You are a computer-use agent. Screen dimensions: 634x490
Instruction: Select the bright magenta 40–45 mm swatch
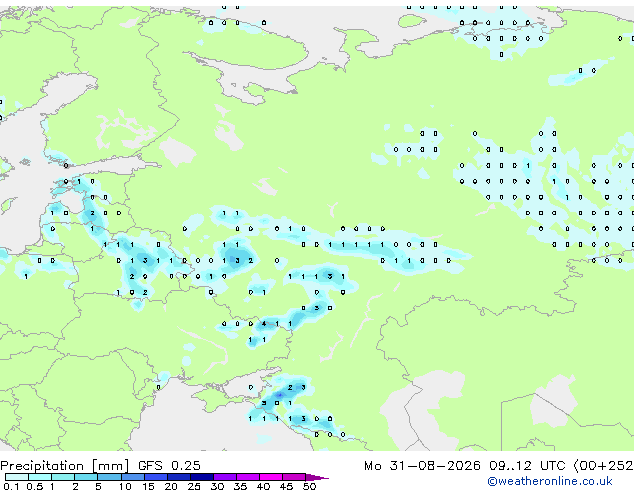click(x=271, y=477)
